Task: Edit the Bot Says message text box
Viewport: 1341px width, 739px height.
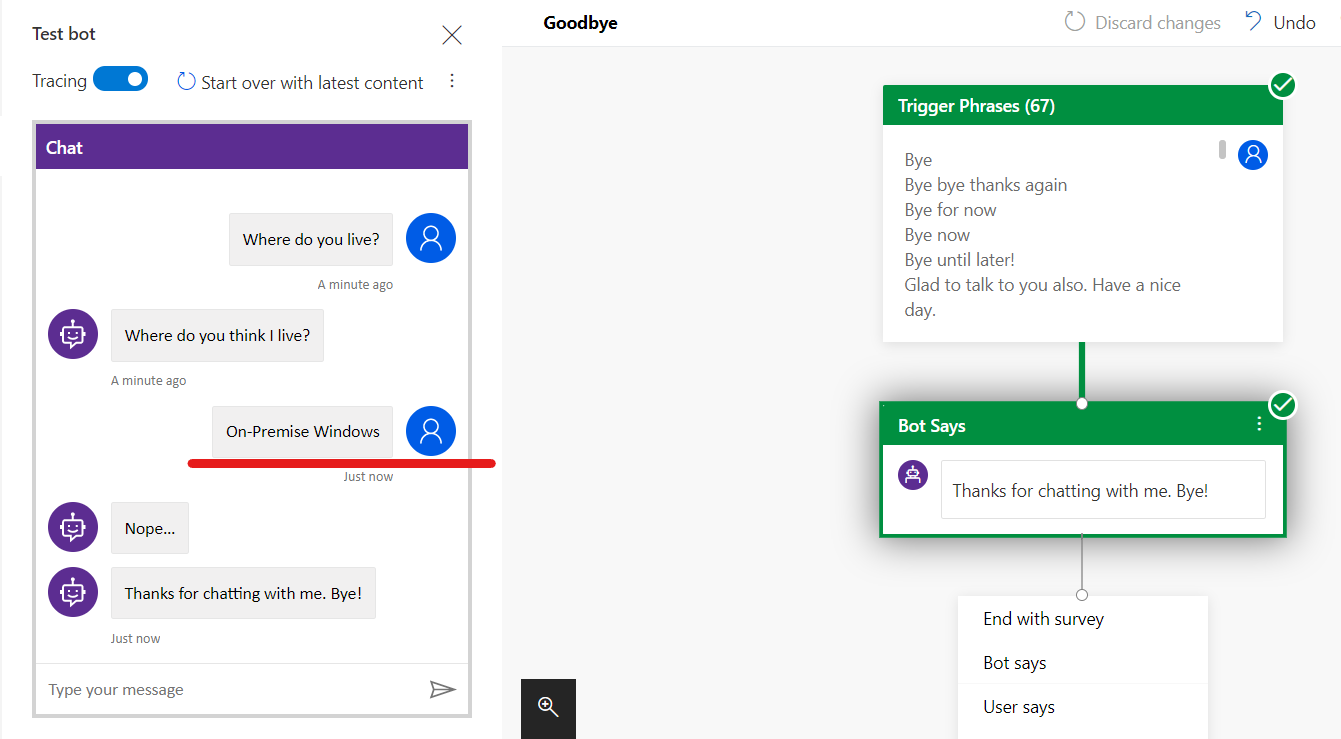Action: 1103,490
